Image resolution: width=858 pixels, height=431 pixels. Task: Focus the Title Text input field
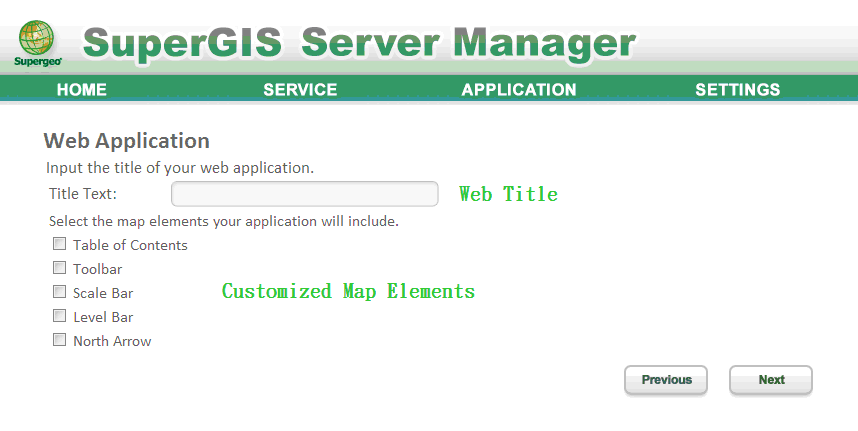(x=304, y=194)
